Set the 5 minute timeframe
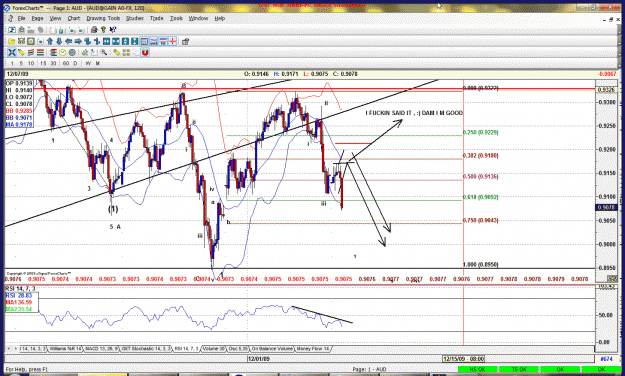Image resolution: width=625 pixels, height=376 pixels. [x=22, y=63]
